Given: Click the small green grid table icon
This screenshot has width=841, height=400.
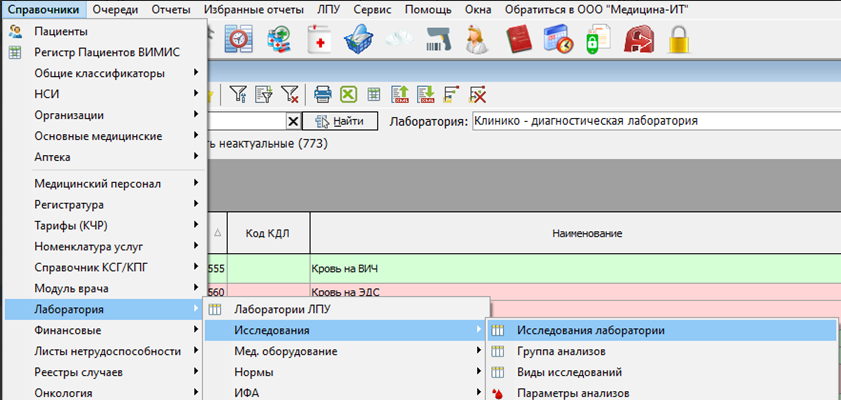Looking at the screenshot, I should pyautogui.click(x=374, y=95).
